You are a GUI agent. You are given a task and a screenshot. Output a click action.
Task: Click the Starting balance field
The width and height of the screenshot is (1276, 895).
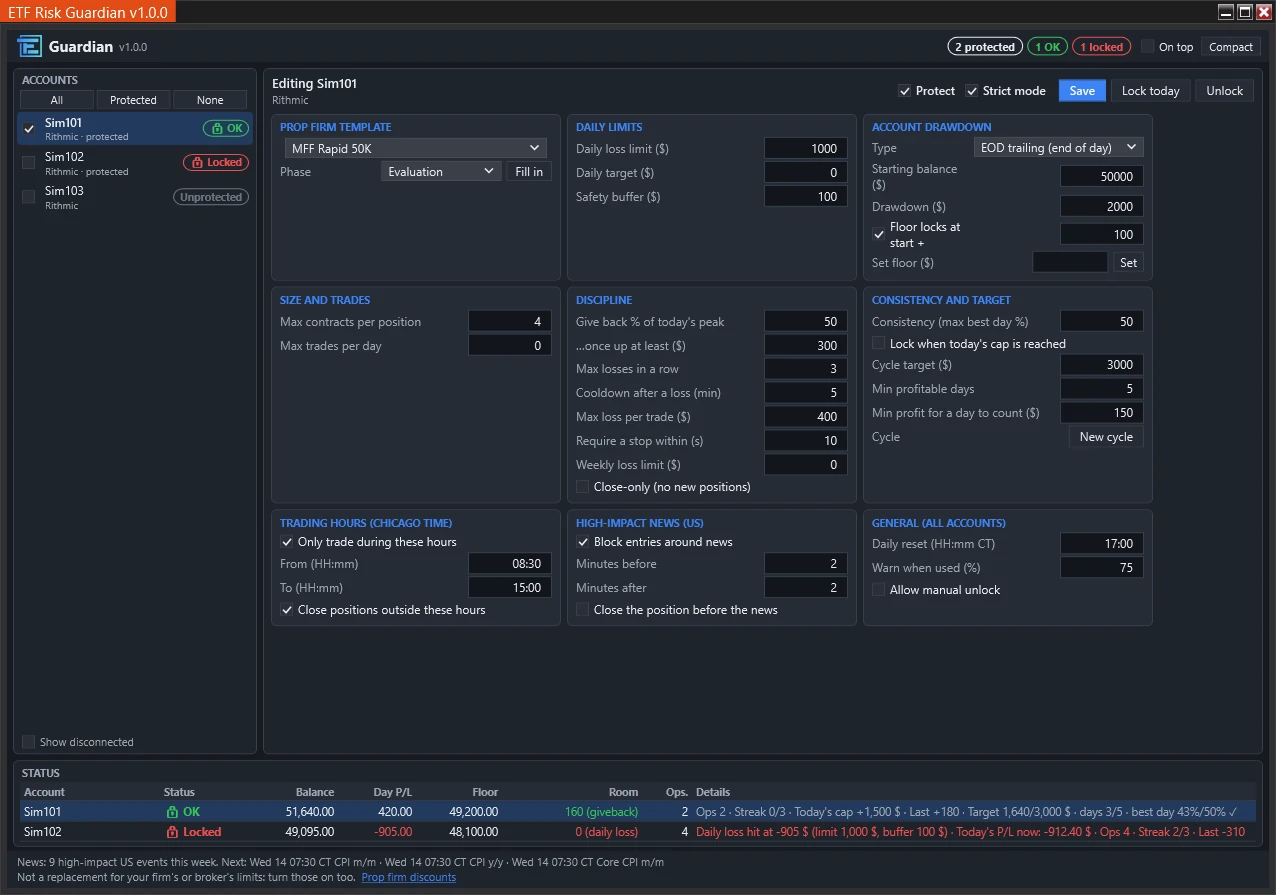(1102, 176)
